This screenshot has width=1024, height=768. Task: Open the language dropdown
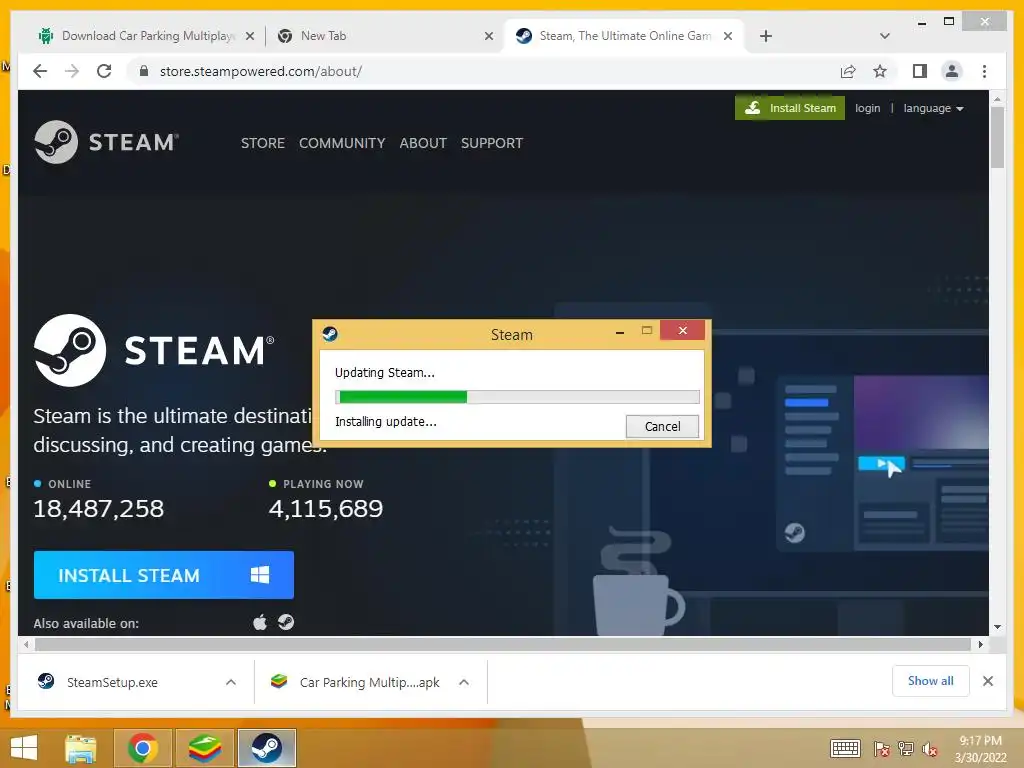933,108
